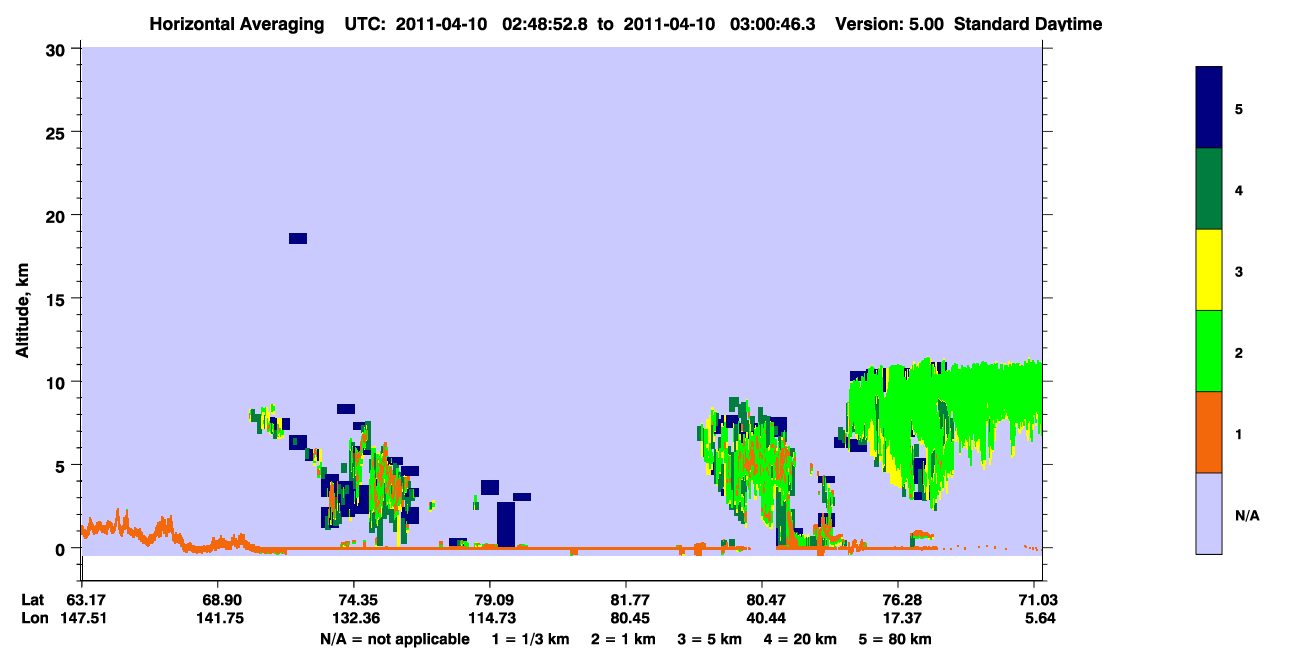The width and height of the screenshot is (1300, 667).
Task: Click the end time '03:00:46.3' in the title
Action: [775, 24]
